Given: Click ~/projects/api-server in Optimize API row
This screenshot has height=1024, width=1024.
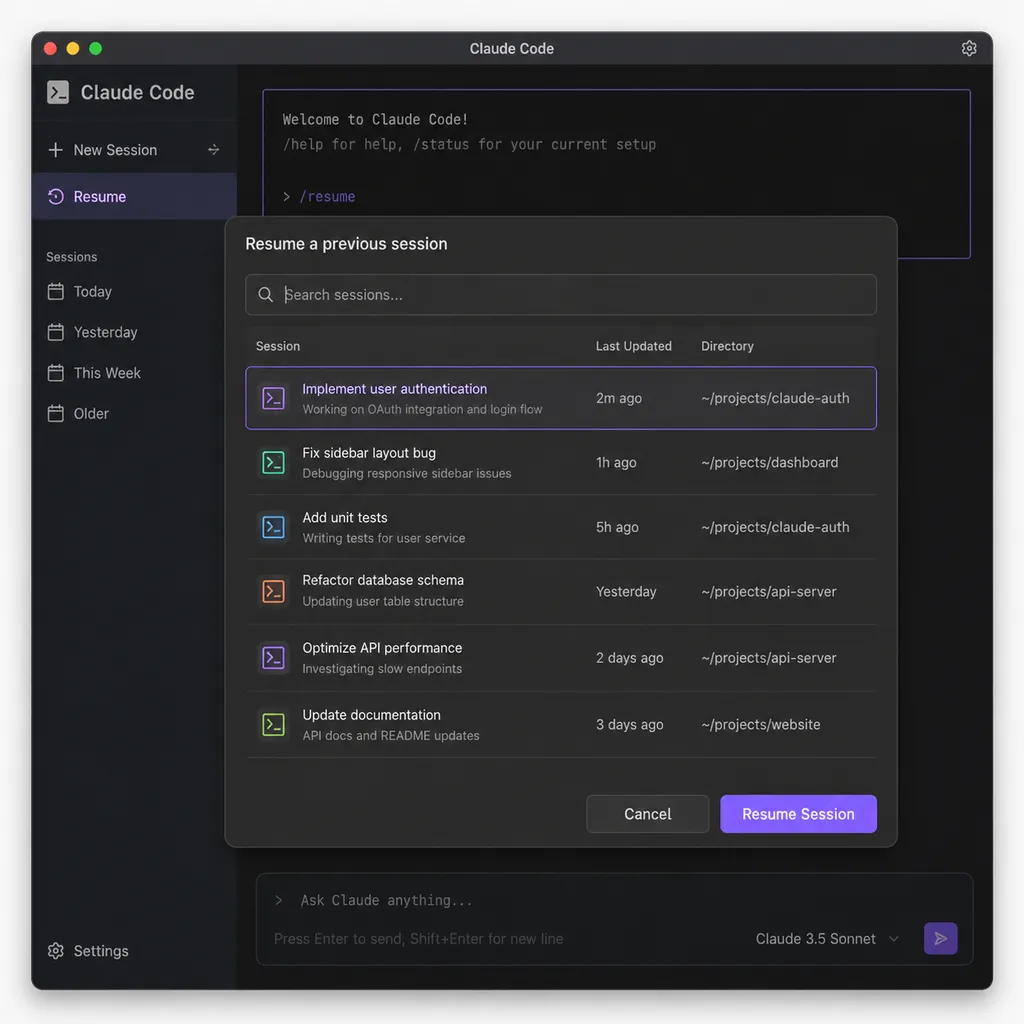Looking at the screenshot, I should pyautogui.click(x=768, y=658).
